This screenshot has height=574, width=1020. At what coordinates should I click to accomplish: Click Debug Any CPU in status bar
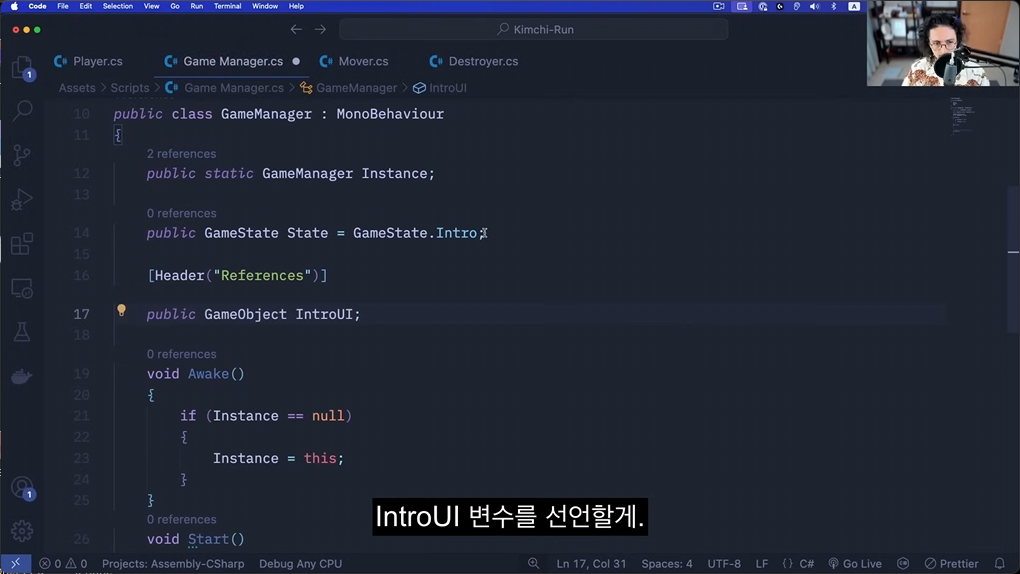(x=301, y=564)
